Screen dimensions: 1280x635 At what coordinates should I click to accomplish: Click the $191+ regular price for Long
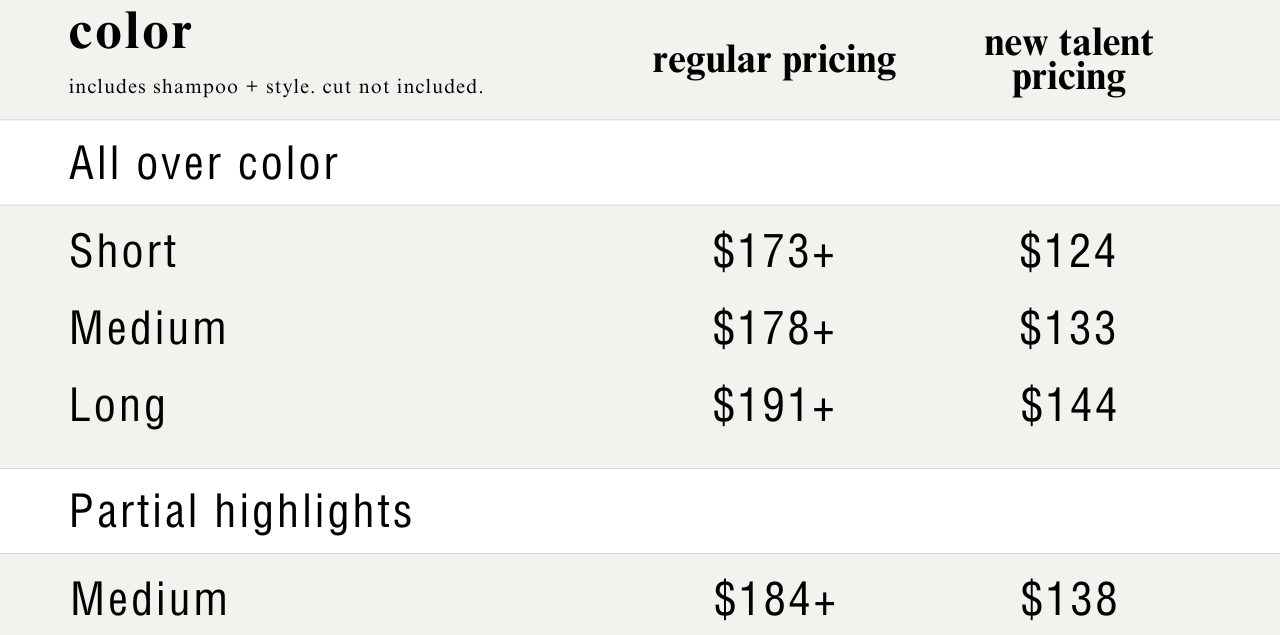click(x=773, y=405)
